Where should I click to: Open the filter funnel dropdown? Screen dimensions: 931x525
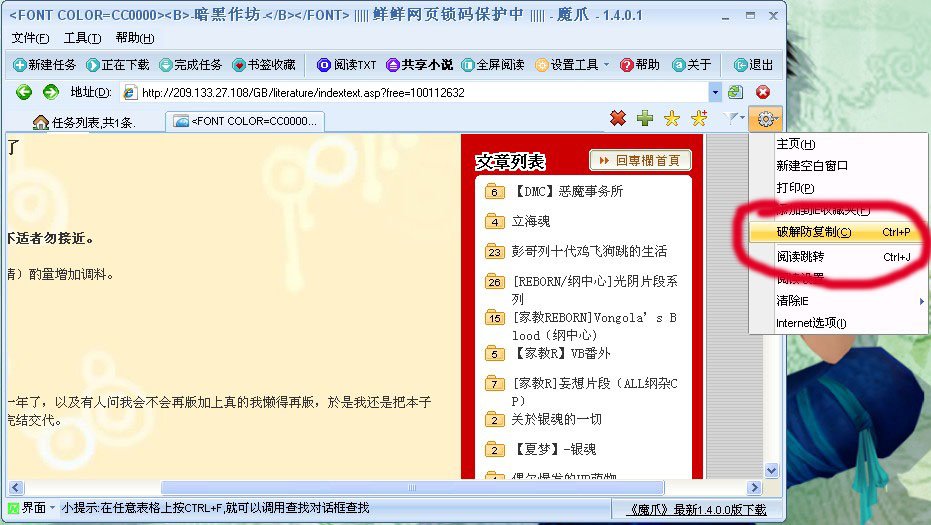click(734, 118)
